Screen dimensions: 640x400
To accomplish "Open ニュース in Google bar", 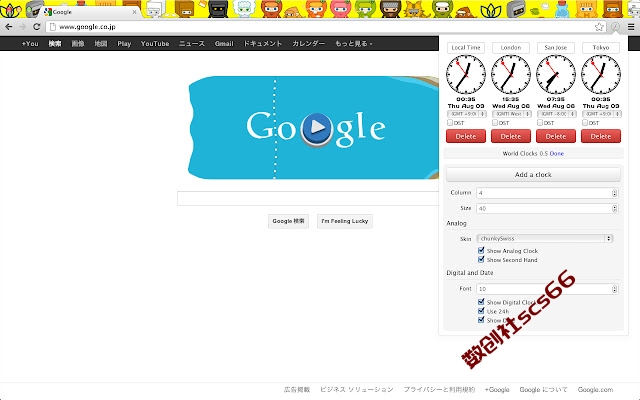I will pos(191,43).
